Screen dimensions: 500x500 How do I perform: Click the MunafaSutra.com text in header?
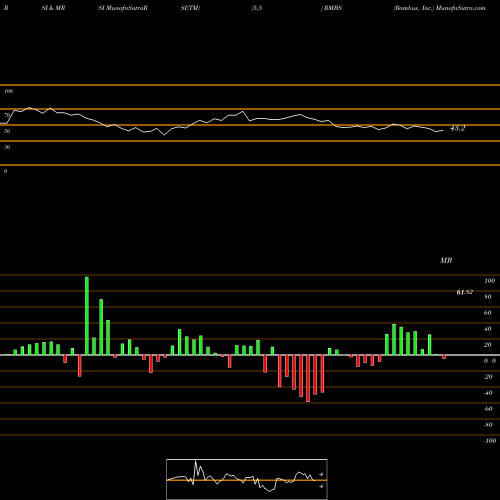pyautogui.click(x=461, y=8)
